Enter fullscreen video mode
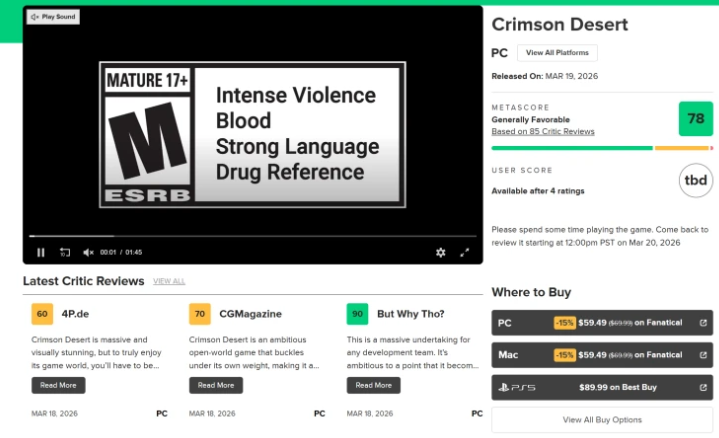This screenshot has height=438, width=719. [x=465, y=252]
